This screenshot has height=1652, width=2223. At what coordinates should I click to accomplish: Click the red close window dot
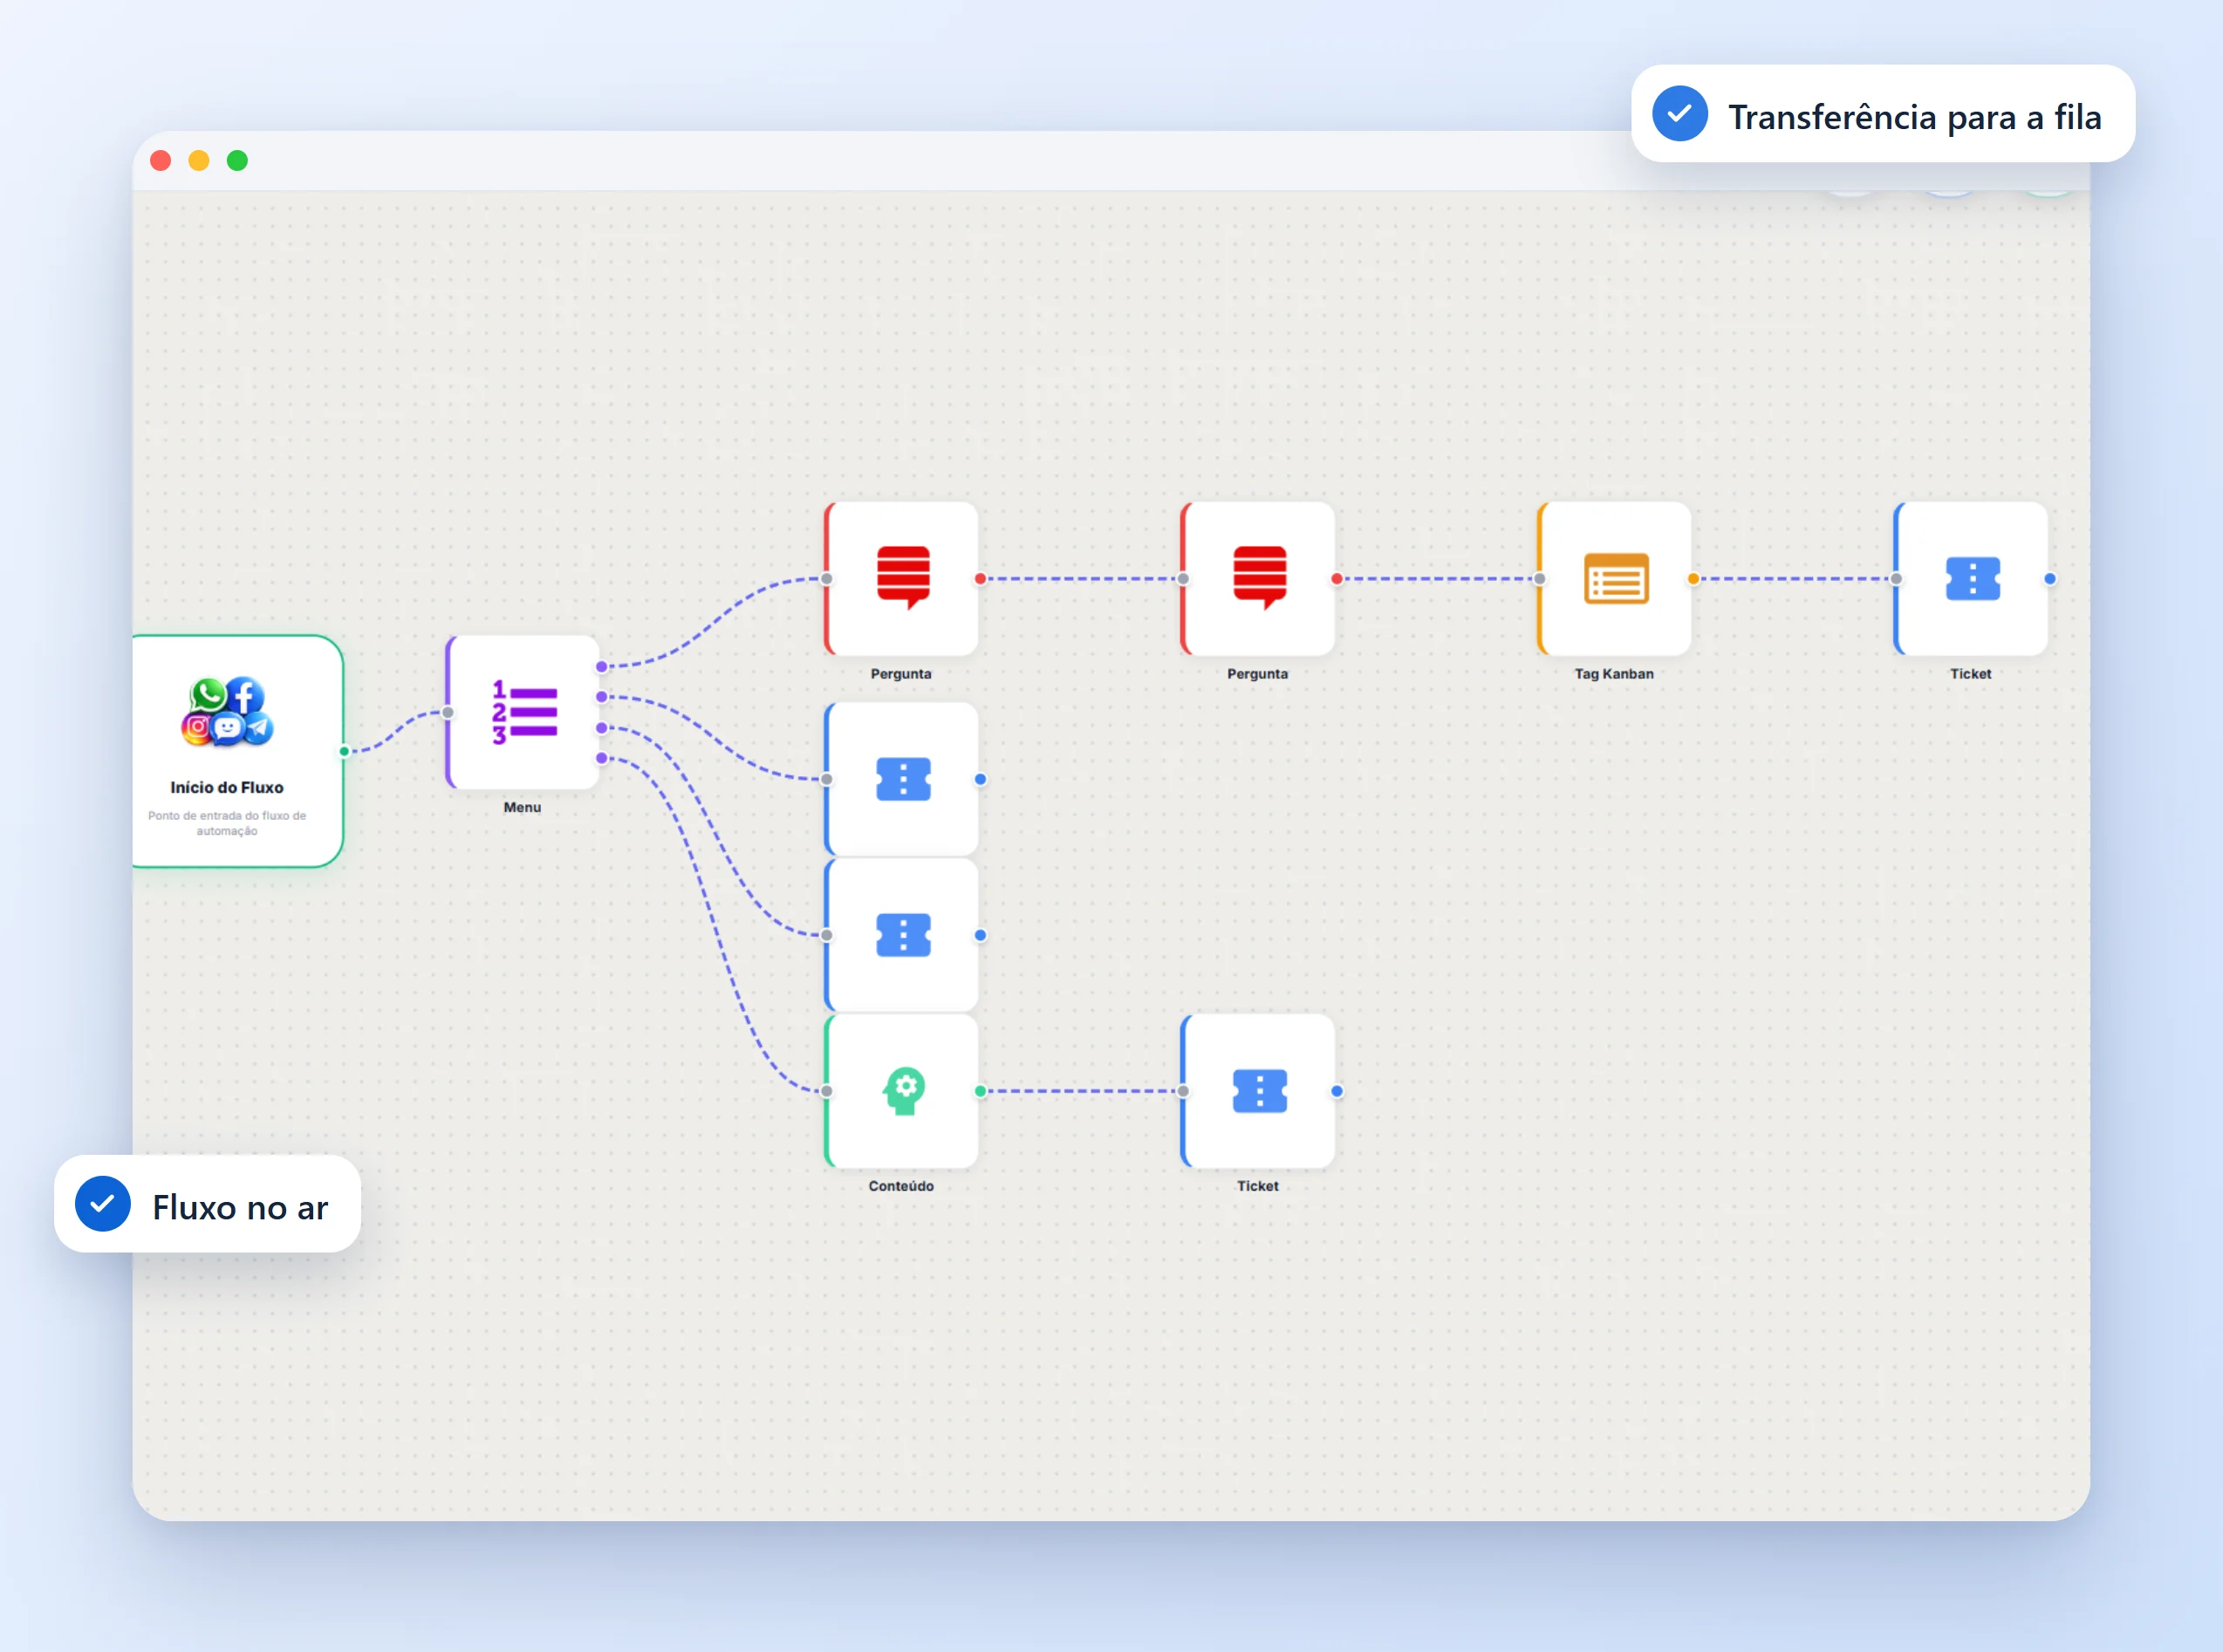160,160
